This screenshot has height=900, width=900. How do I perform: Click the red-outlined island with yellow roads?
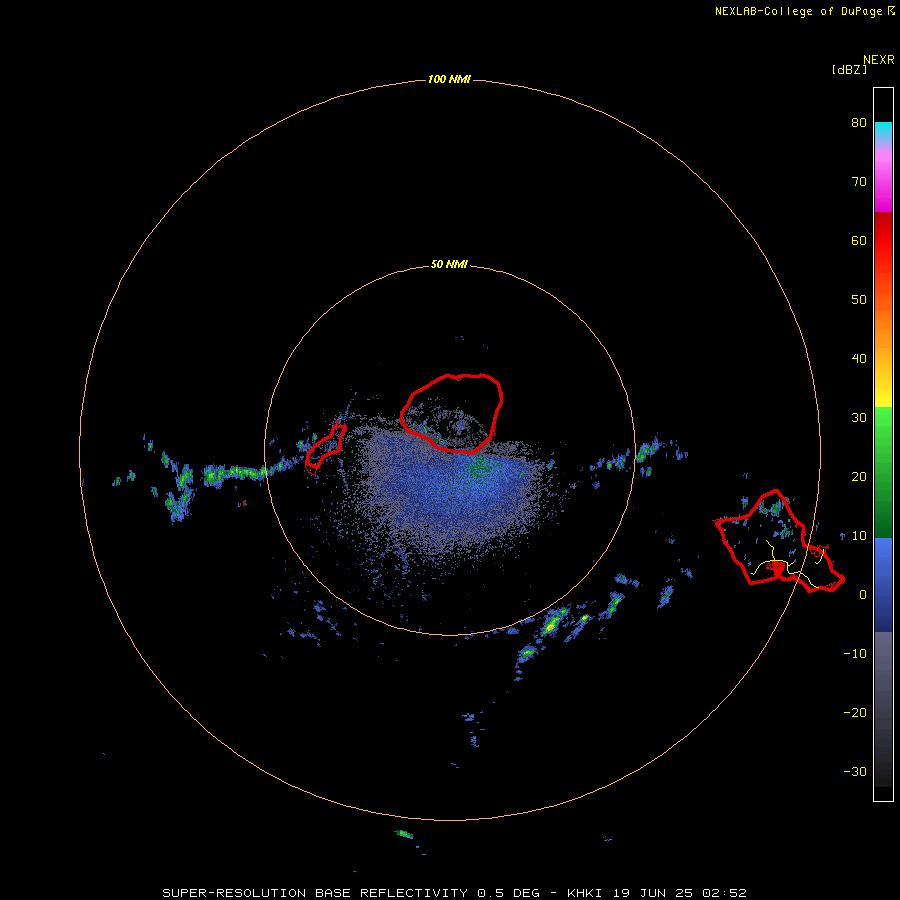[778, 542]
